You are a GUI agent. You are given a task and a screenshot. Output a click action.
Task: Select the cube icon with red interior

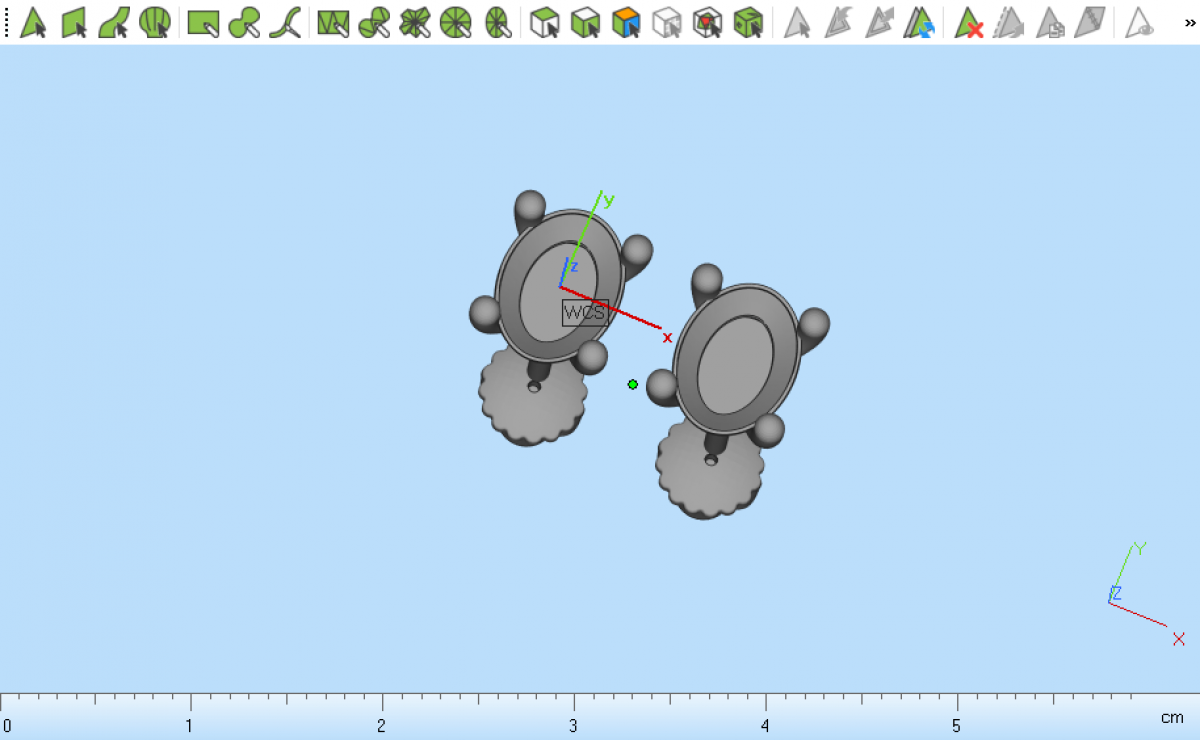pyautogui.click(x=708, y=22)
